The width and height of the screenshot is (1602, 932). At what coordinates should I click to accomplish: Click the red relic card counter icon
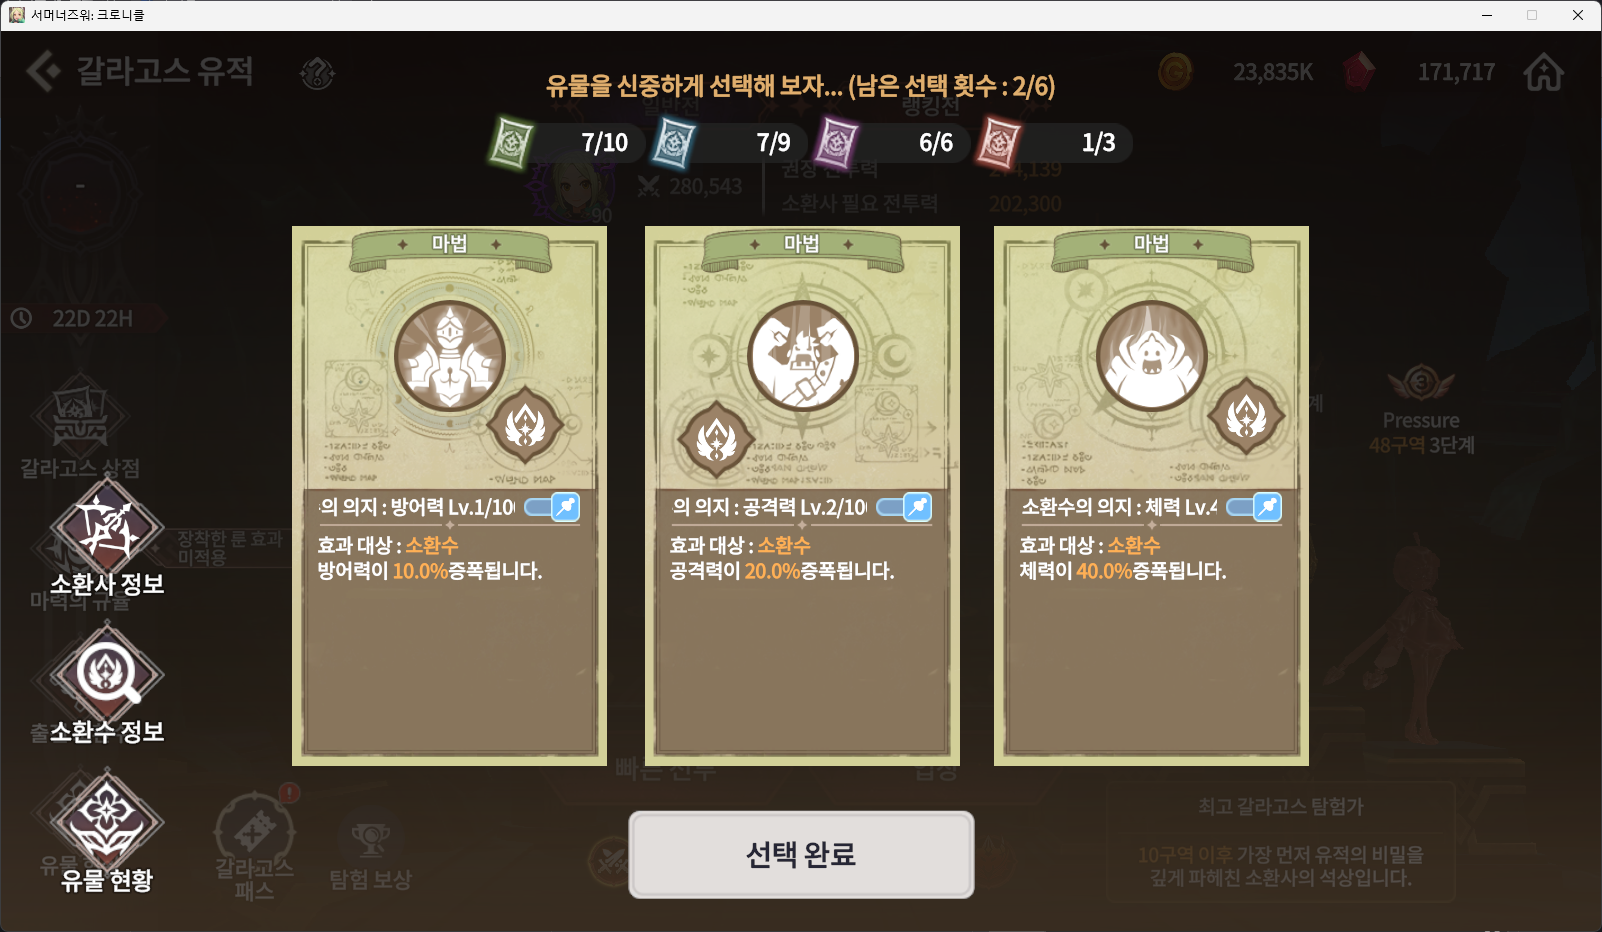click(x=1000, y=142)
